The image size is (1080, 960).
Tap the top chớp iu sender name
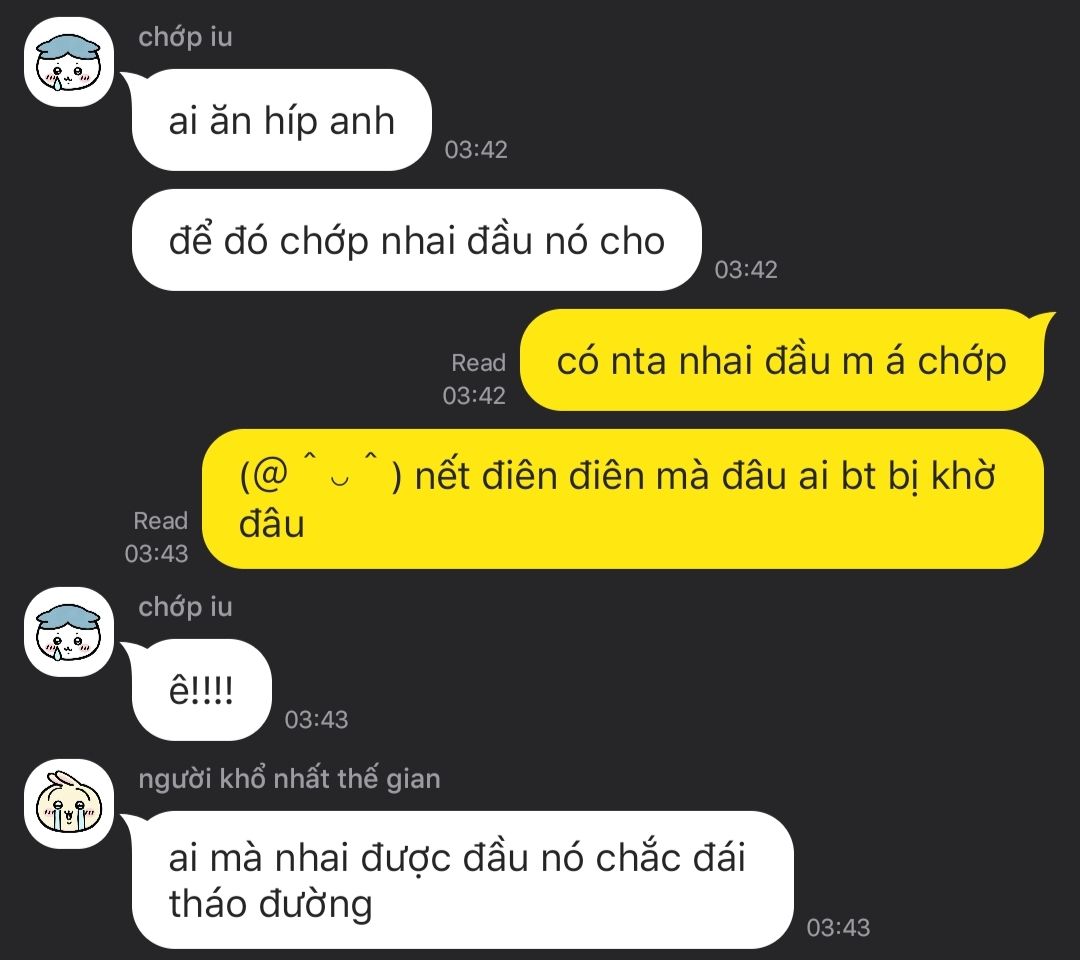point(185,36)
